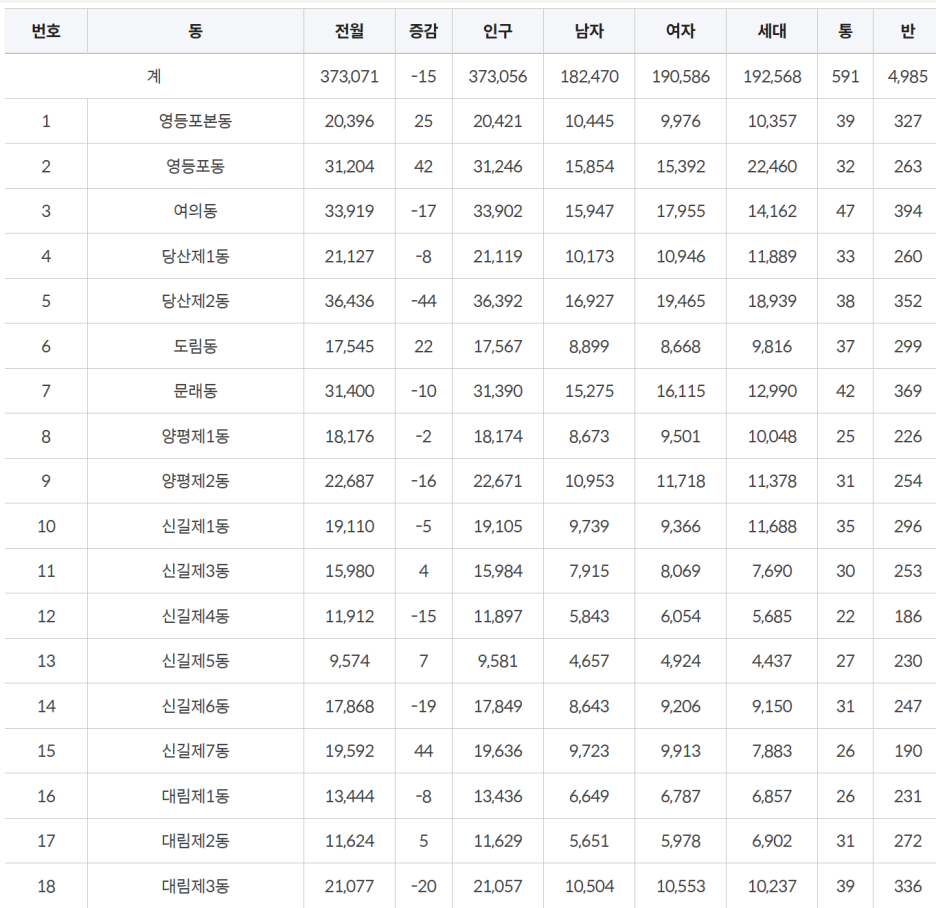
Task: Click 신길제6동 change value -19
Action: pyautogui.click(x=423, y=706)
